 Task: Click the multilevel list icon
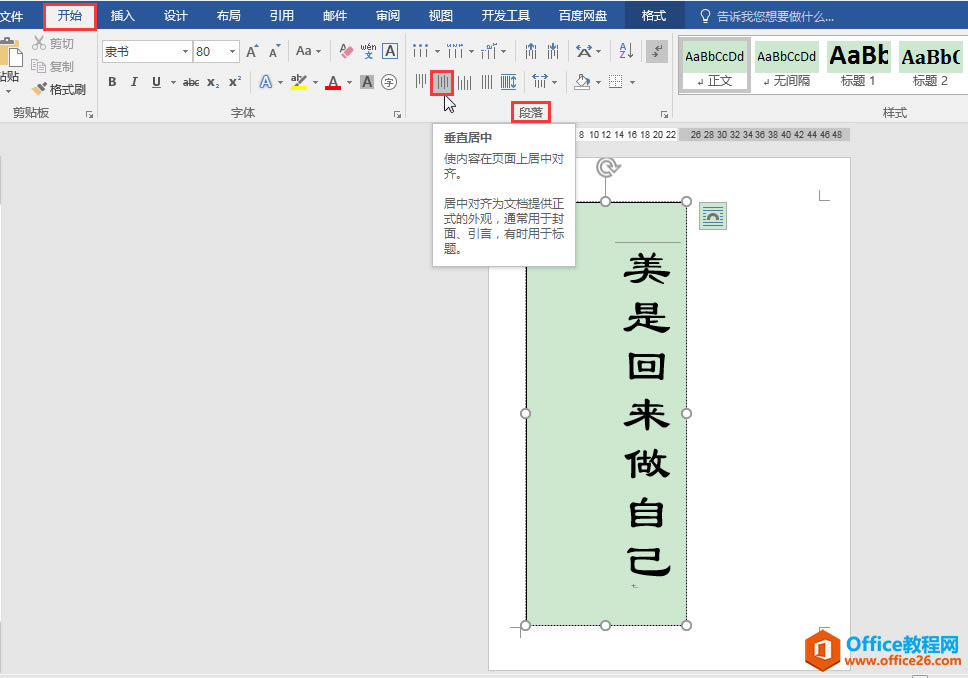(x=488, y=51)
